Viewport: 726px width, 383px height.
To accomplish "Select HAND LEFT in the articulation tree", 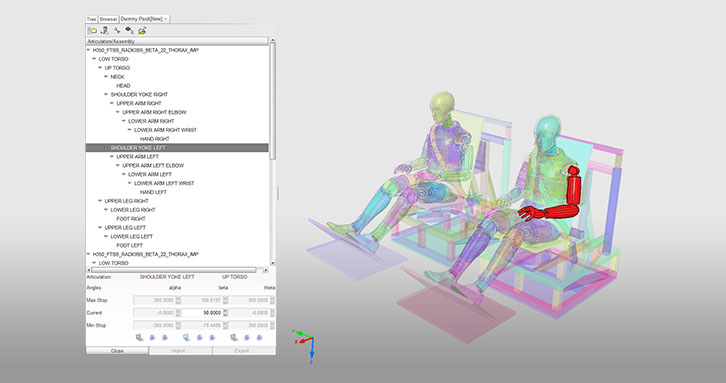I will (153, 192).
